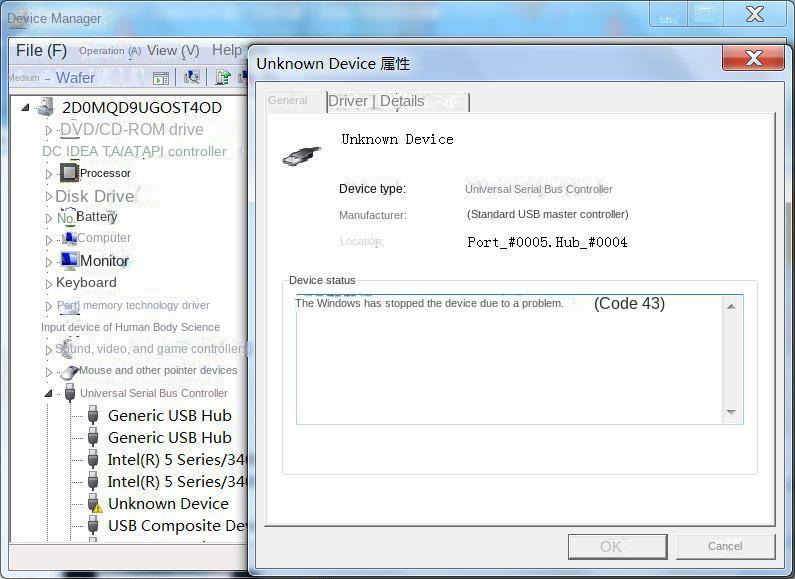Click the Mouse and other pointer devices icon
This screenshot has width=795, height=579.
tap(69, 371)
